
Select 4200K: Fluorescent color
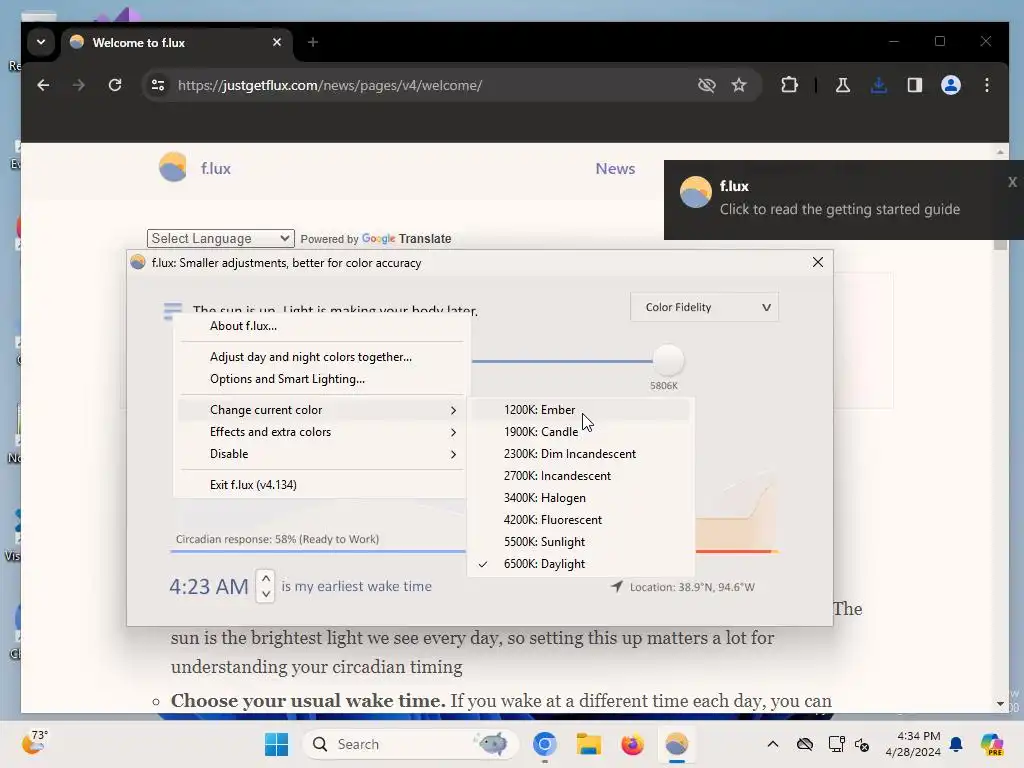click(579, 520)
